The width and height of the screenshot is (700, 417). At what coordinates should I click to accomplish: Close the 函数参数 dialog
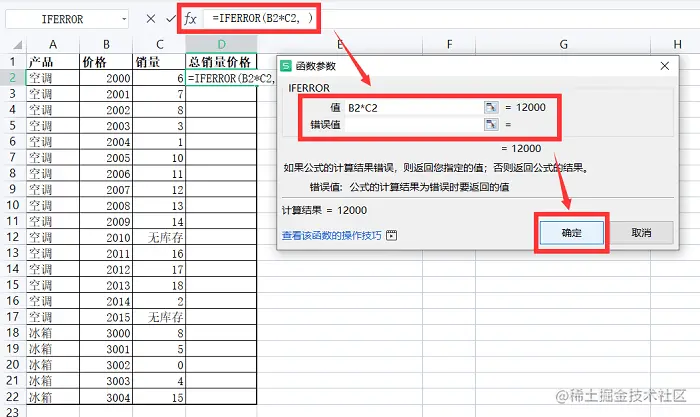[x=665, y=66]
